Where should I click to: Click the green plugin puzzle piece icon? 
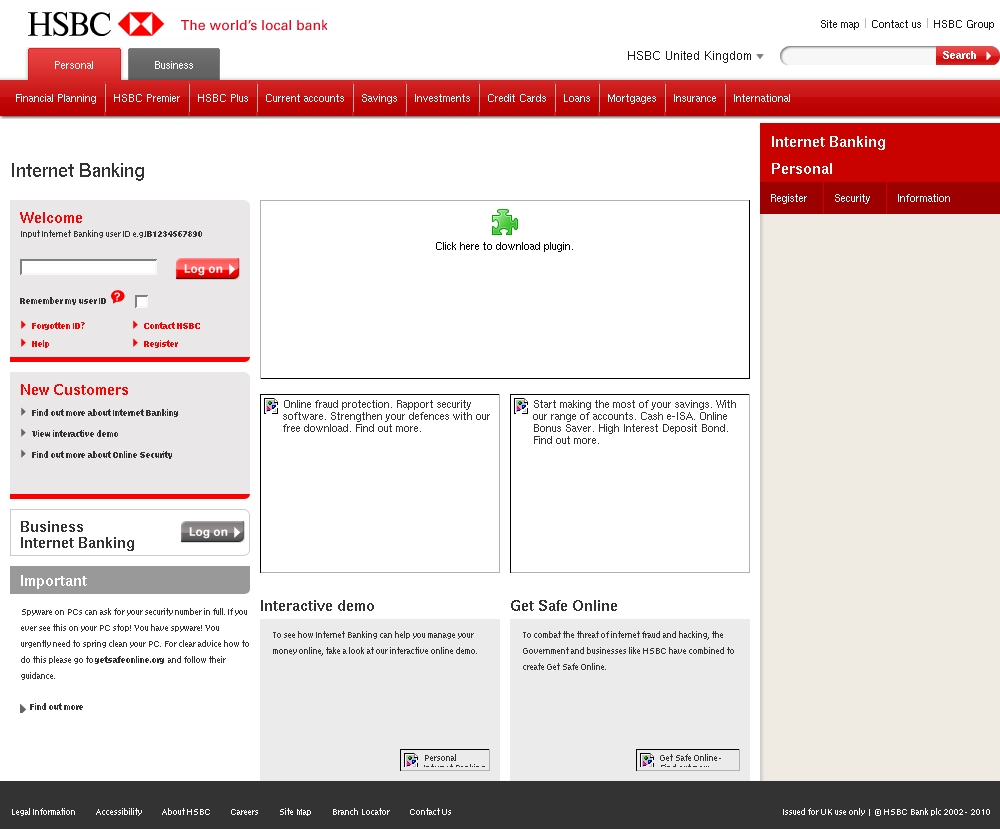point(504,223)
